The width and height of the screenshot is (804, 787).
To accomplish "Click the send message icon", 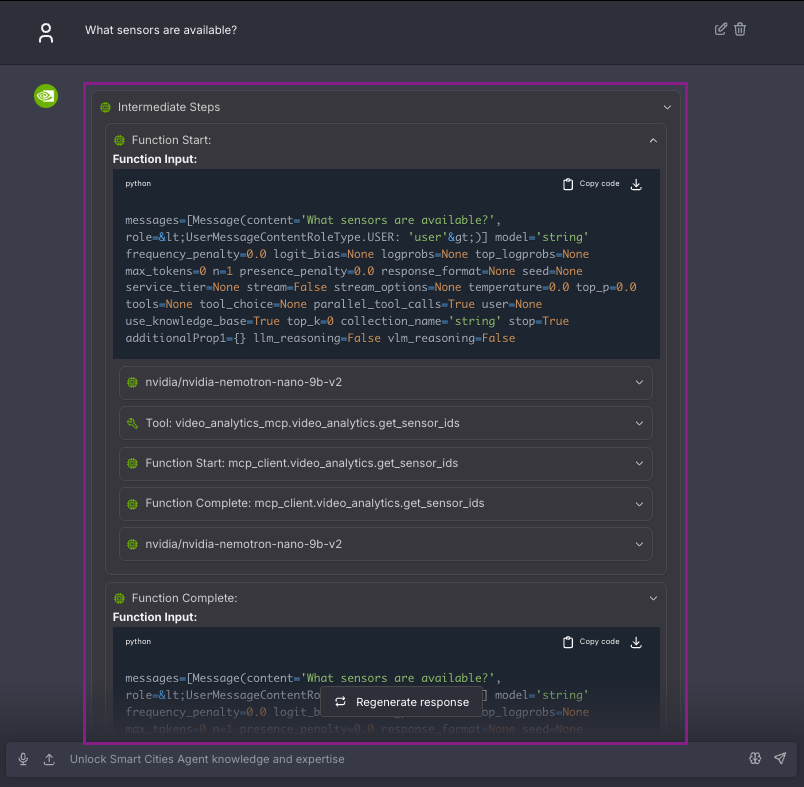I will click(781, 759).
